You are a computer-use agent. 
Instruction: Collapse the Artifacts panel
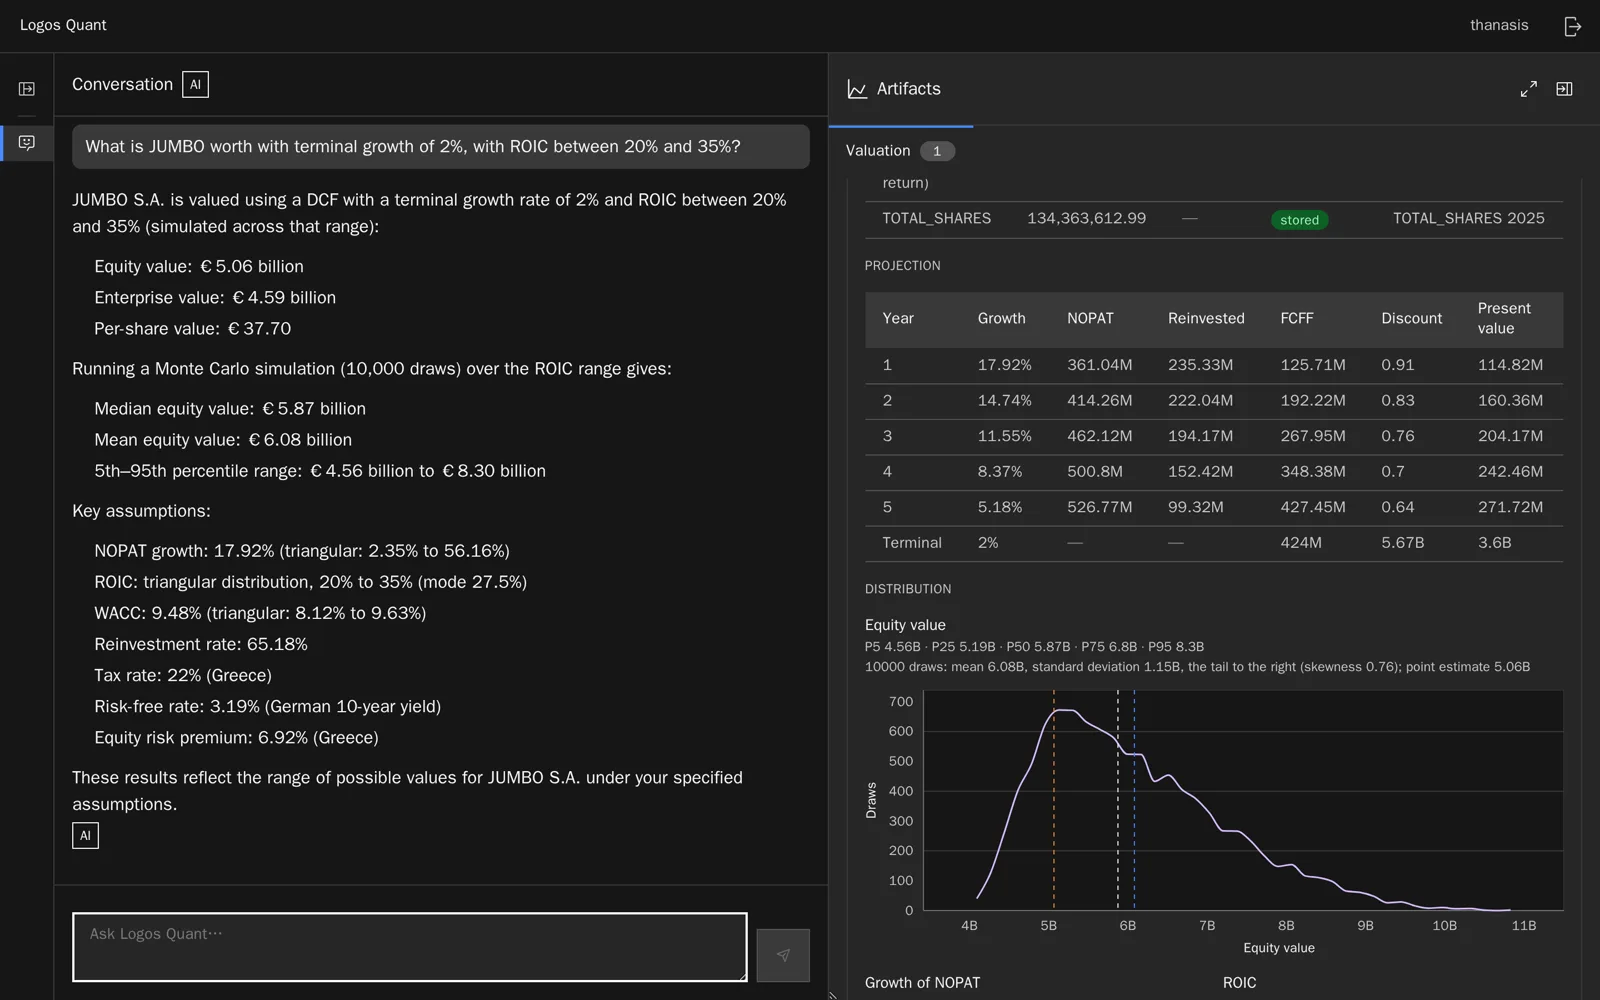(x=1565, y=89)
